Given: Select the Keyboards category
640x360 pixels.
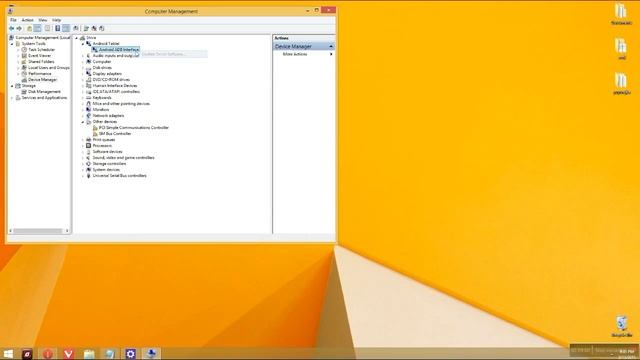Looking at the screenshot, I should (102, 98).
